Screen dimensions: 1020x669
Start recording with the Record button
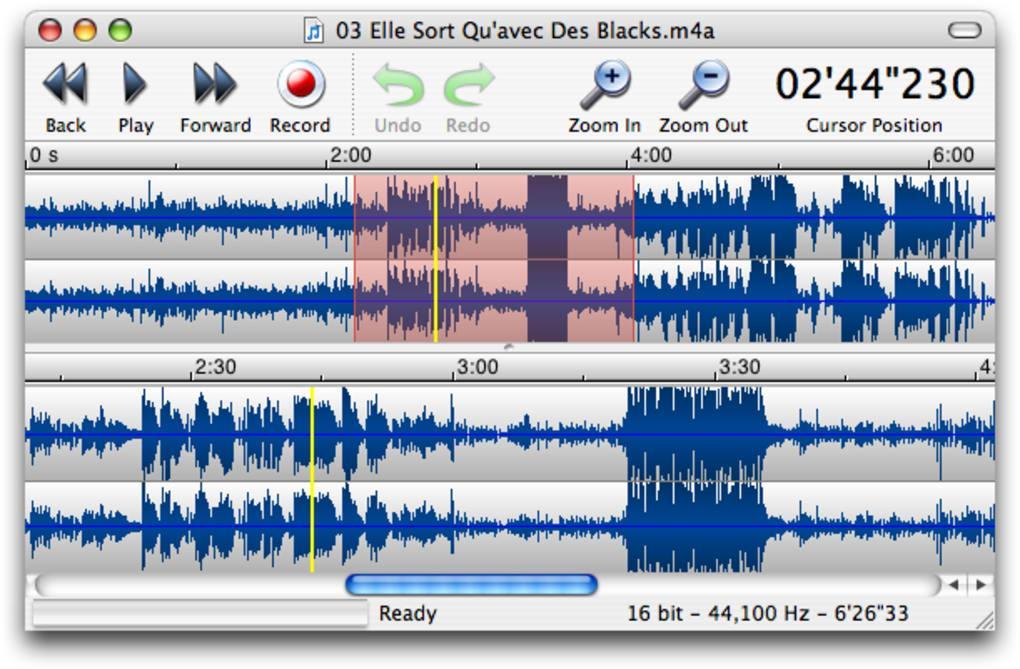(x=300, y=84)
